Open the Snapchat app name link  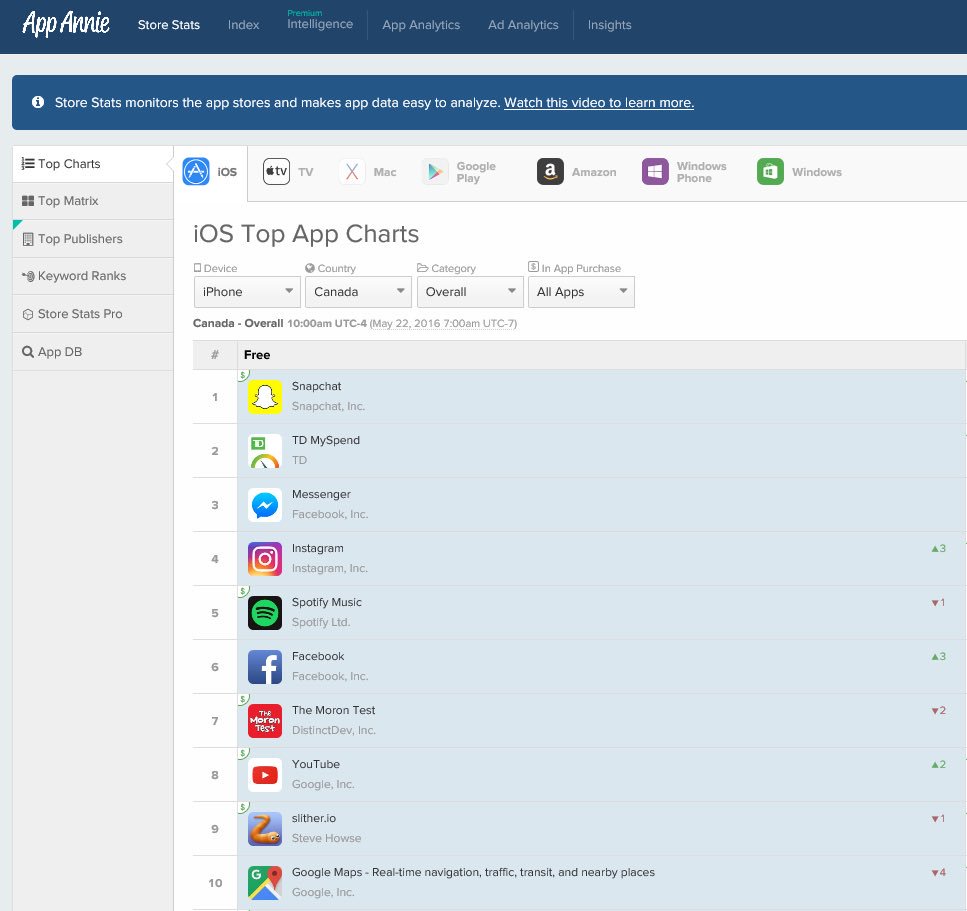click(316, 386)
